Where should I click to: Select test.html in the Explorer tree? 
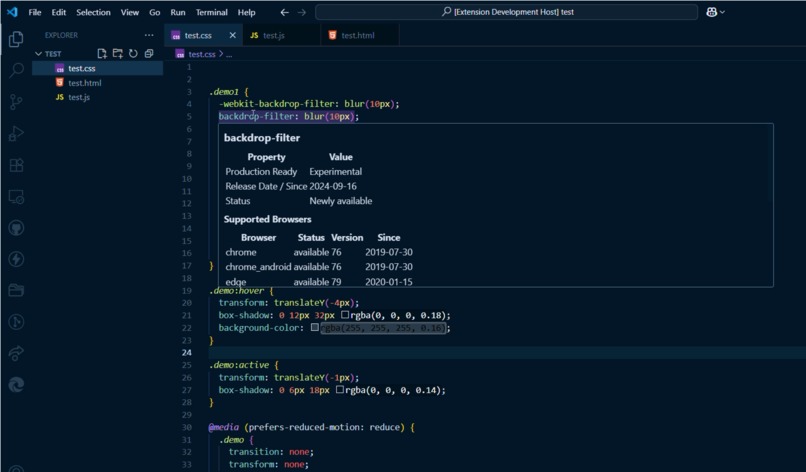tap(98, 83)
